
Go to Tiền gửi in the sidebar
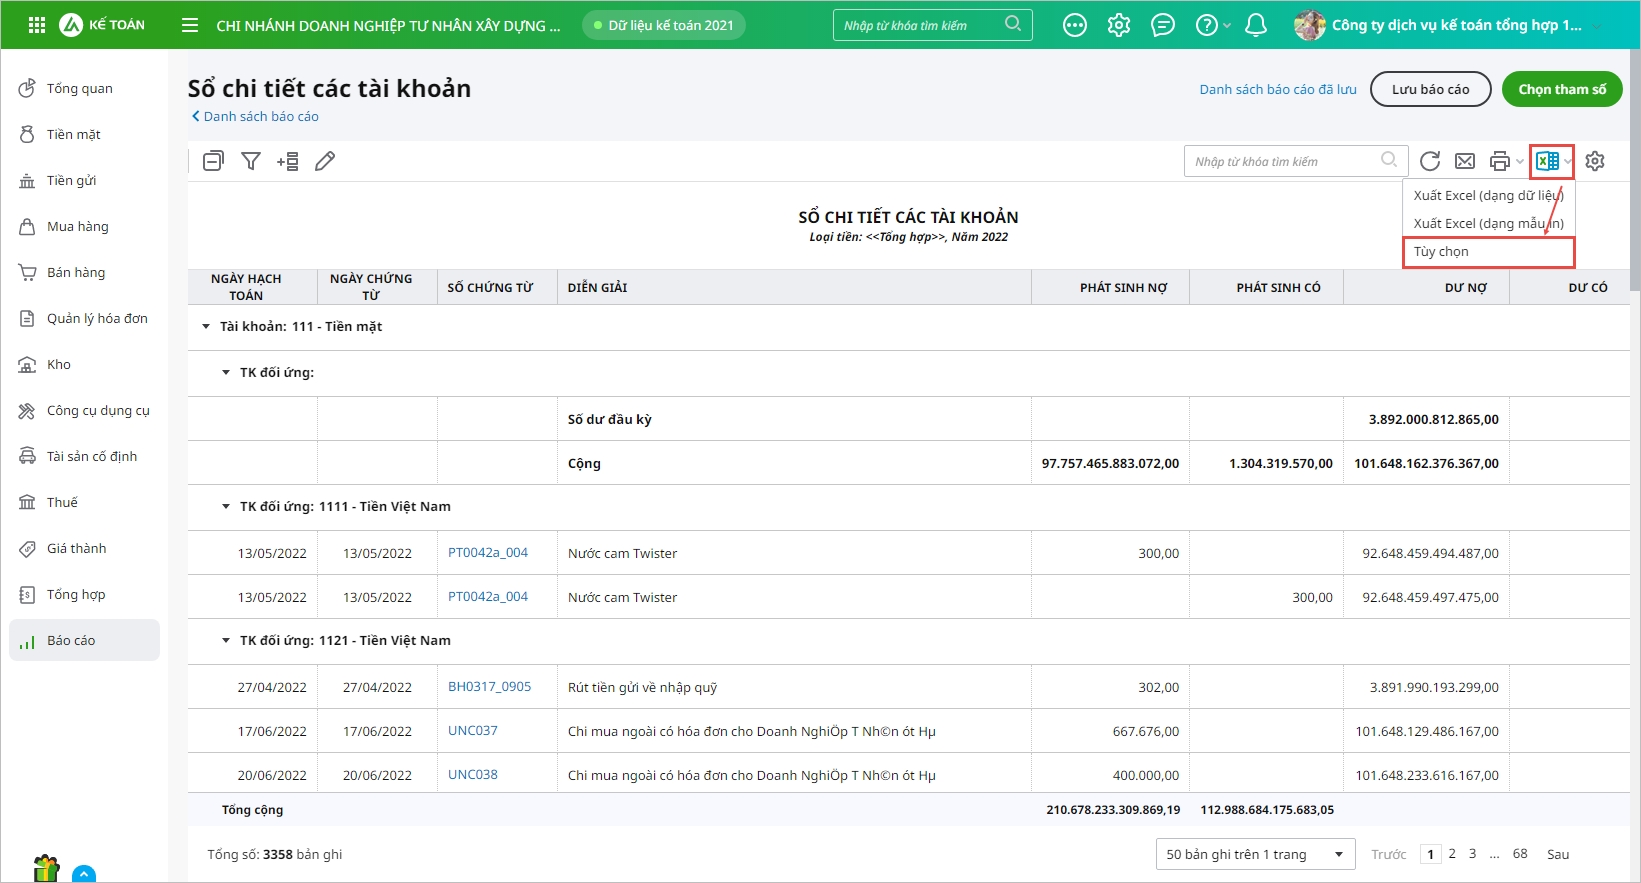(x=72, y=181)
